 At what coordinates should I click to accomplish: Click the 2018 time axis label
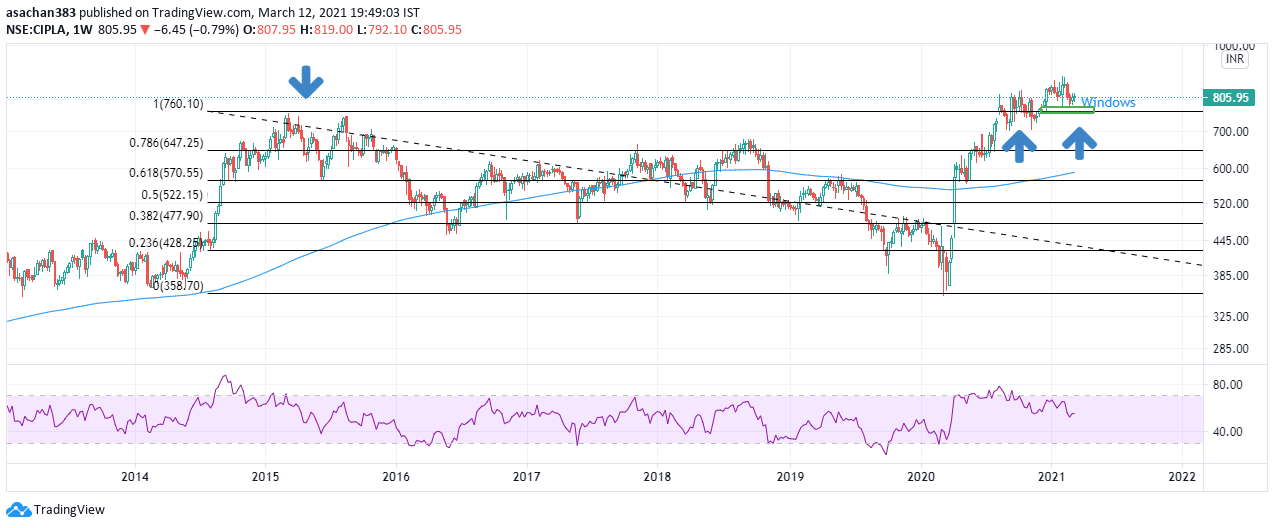click(x=657, y=476)
